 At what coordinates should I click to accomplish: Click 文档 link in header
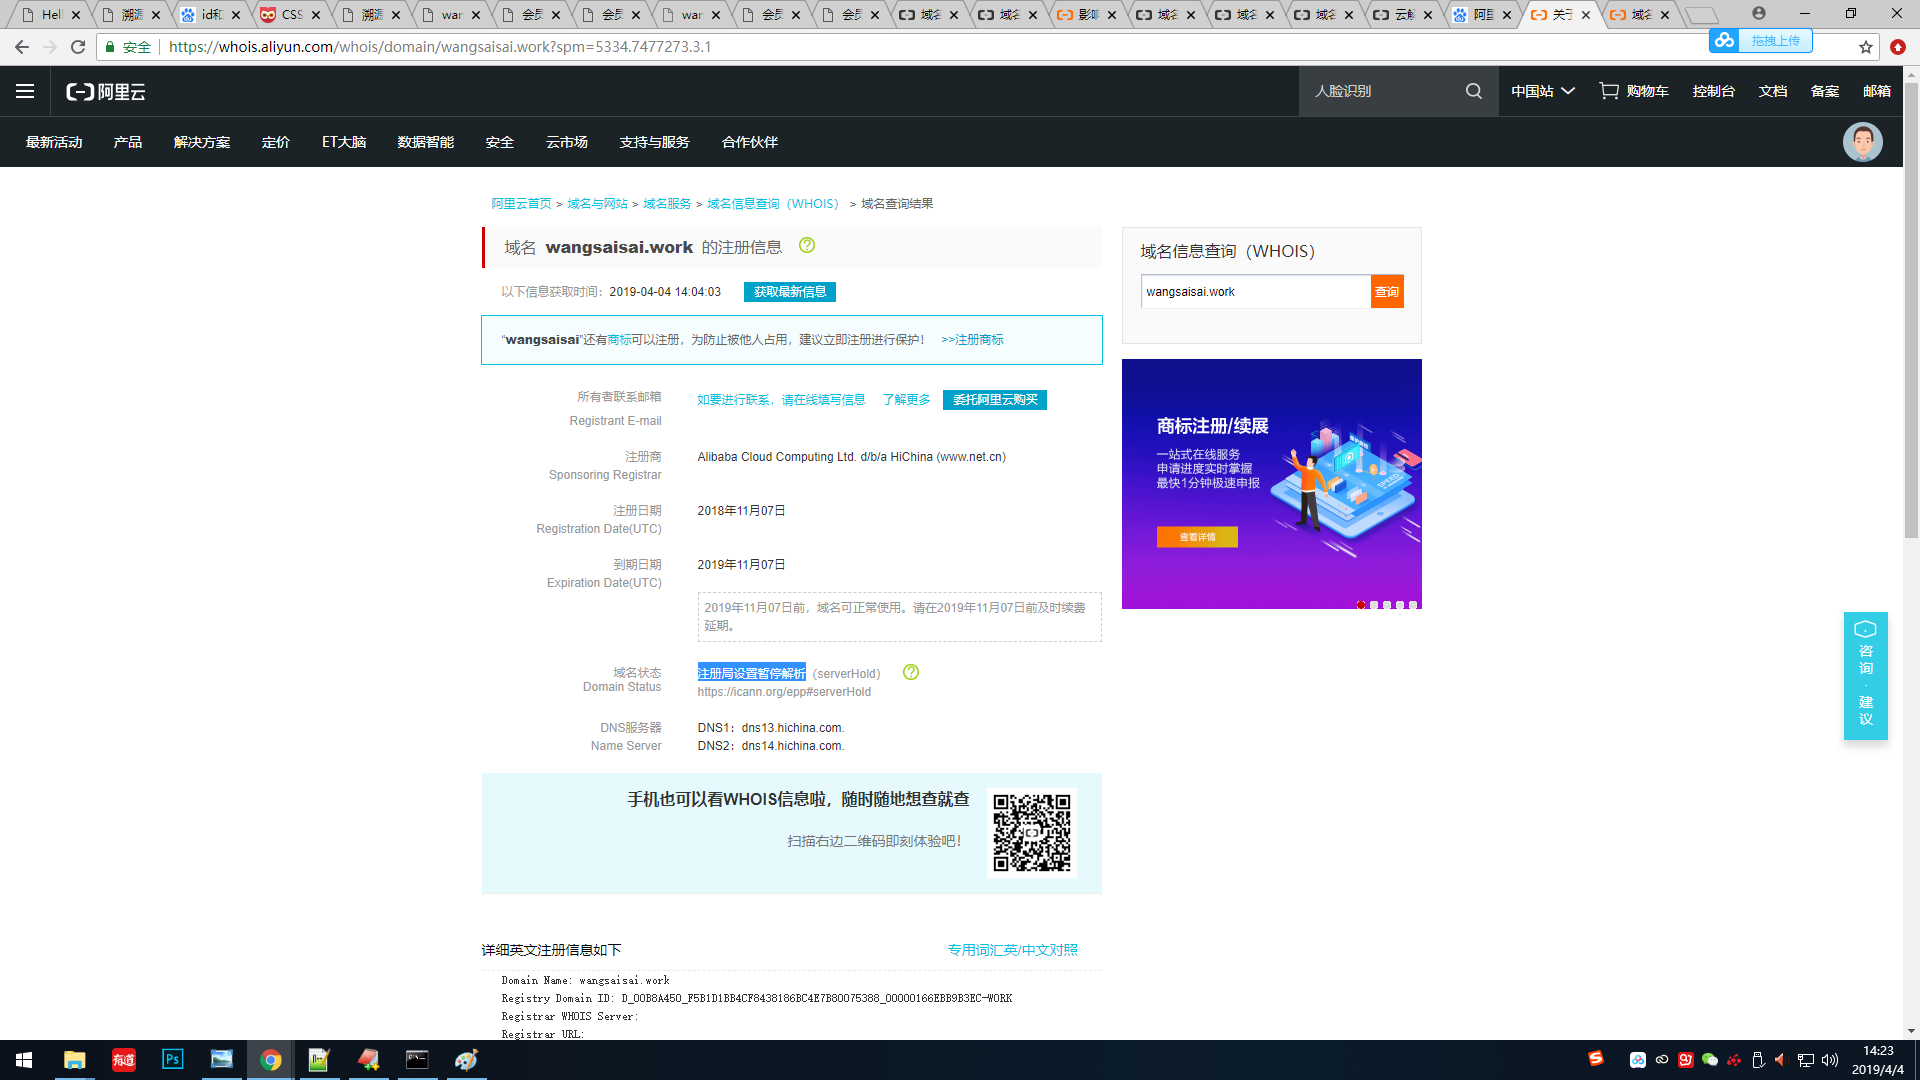[x=1773, y=91]
